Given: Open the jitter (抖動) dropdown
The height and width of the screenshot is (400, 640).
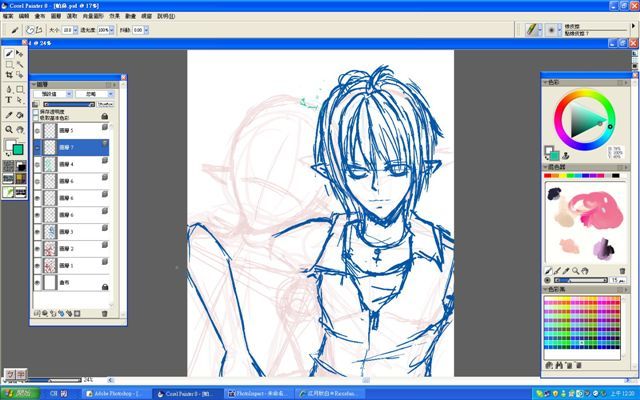Looking at the screenshot, I should (x=146, y=30).
